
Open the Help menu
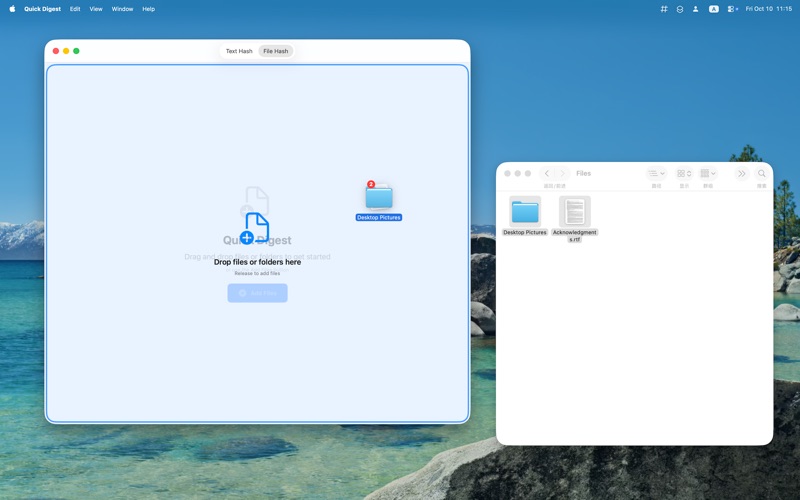pos(148,9)
